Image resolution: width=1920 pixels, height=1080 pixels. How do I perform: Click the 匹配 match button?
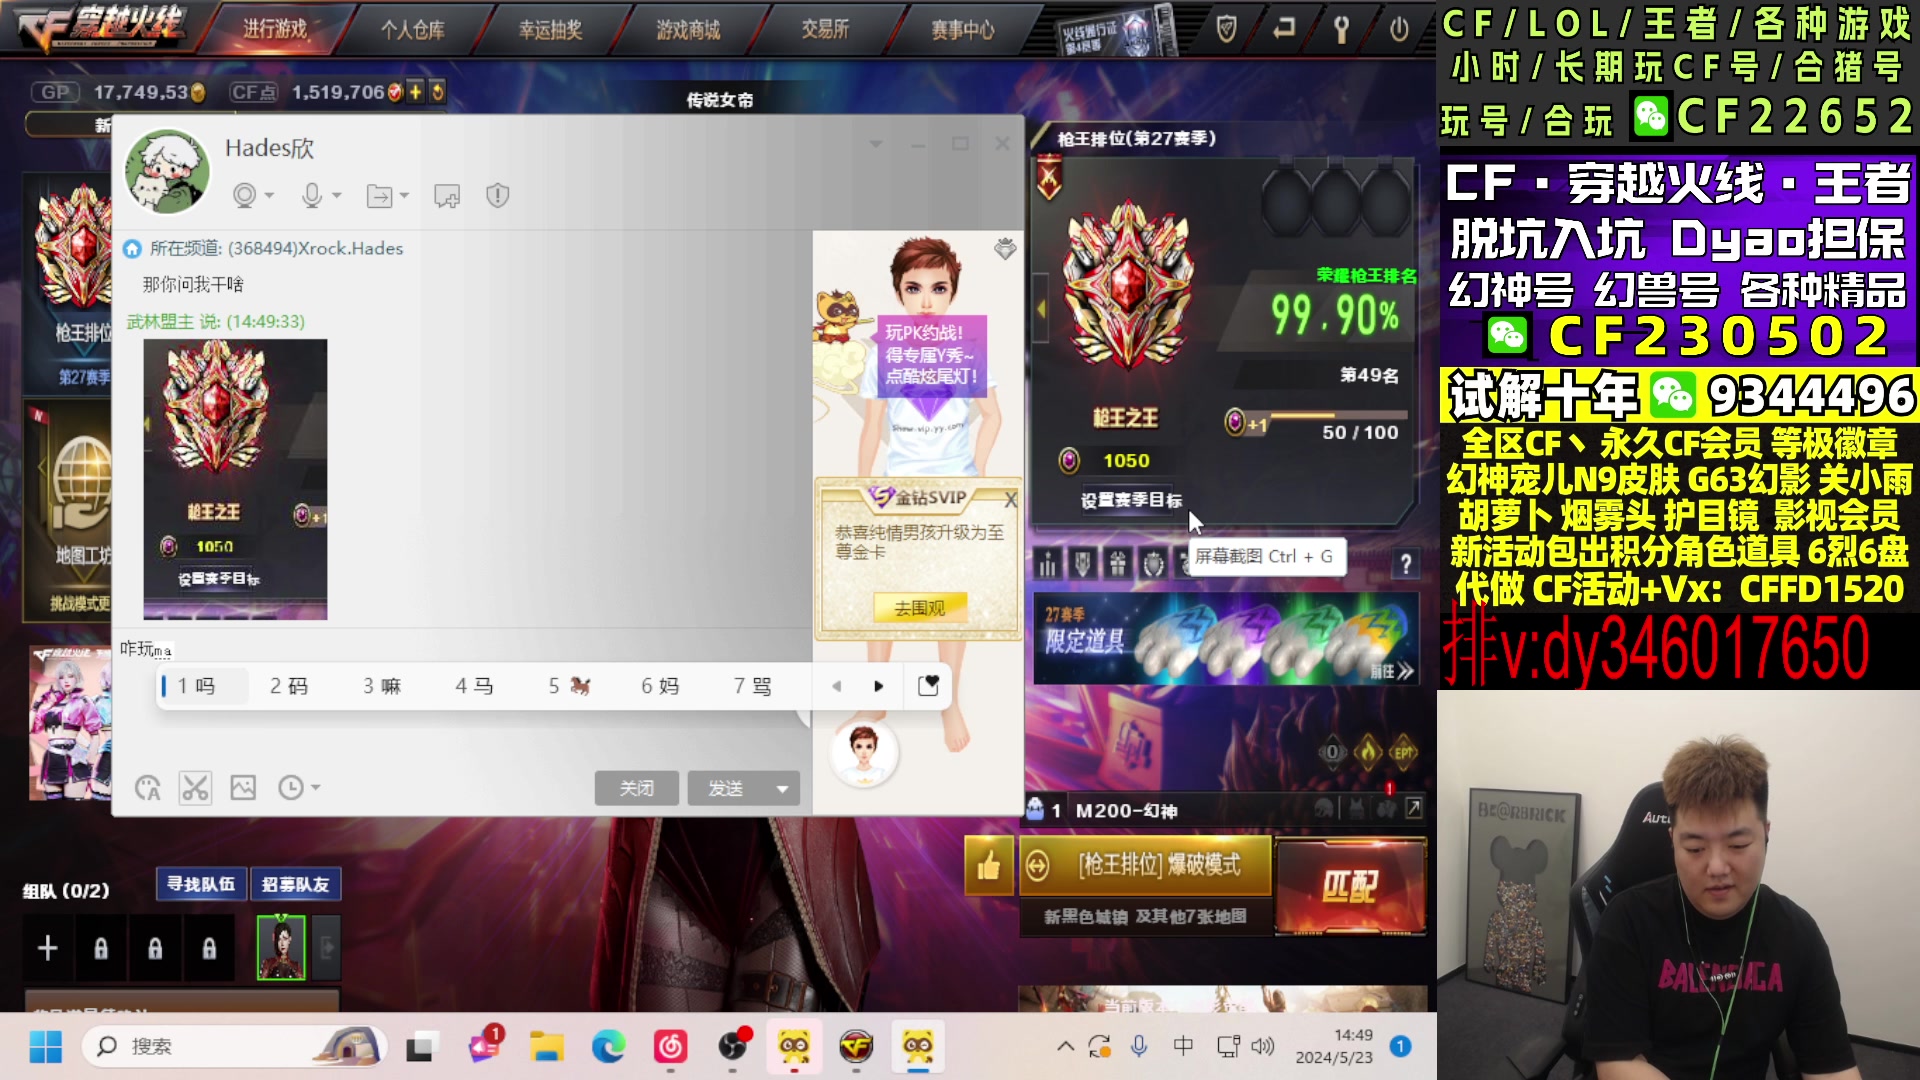click(x=1350, y=886)
